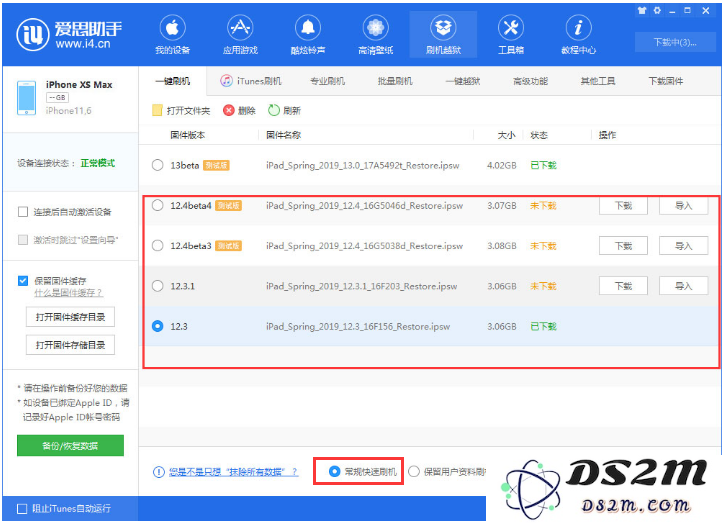Switch to the 批量刷机 tab

click(395, 81)
